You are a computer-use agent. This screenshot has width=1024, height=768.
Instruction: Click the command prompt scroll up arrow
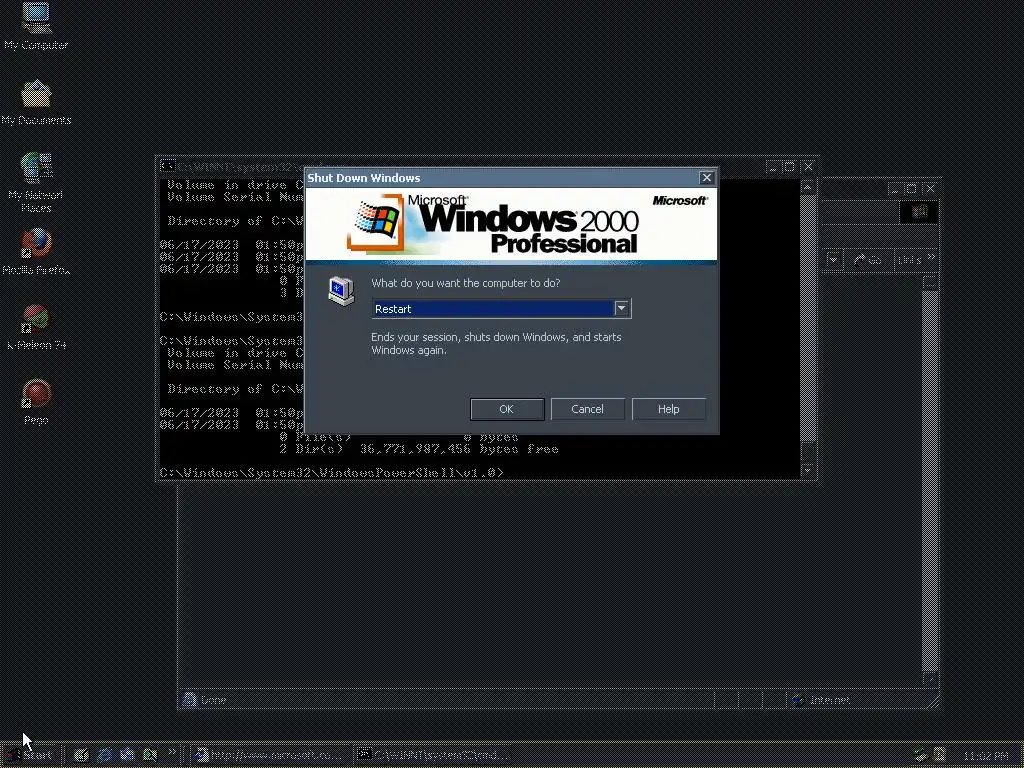pos(808,188)
